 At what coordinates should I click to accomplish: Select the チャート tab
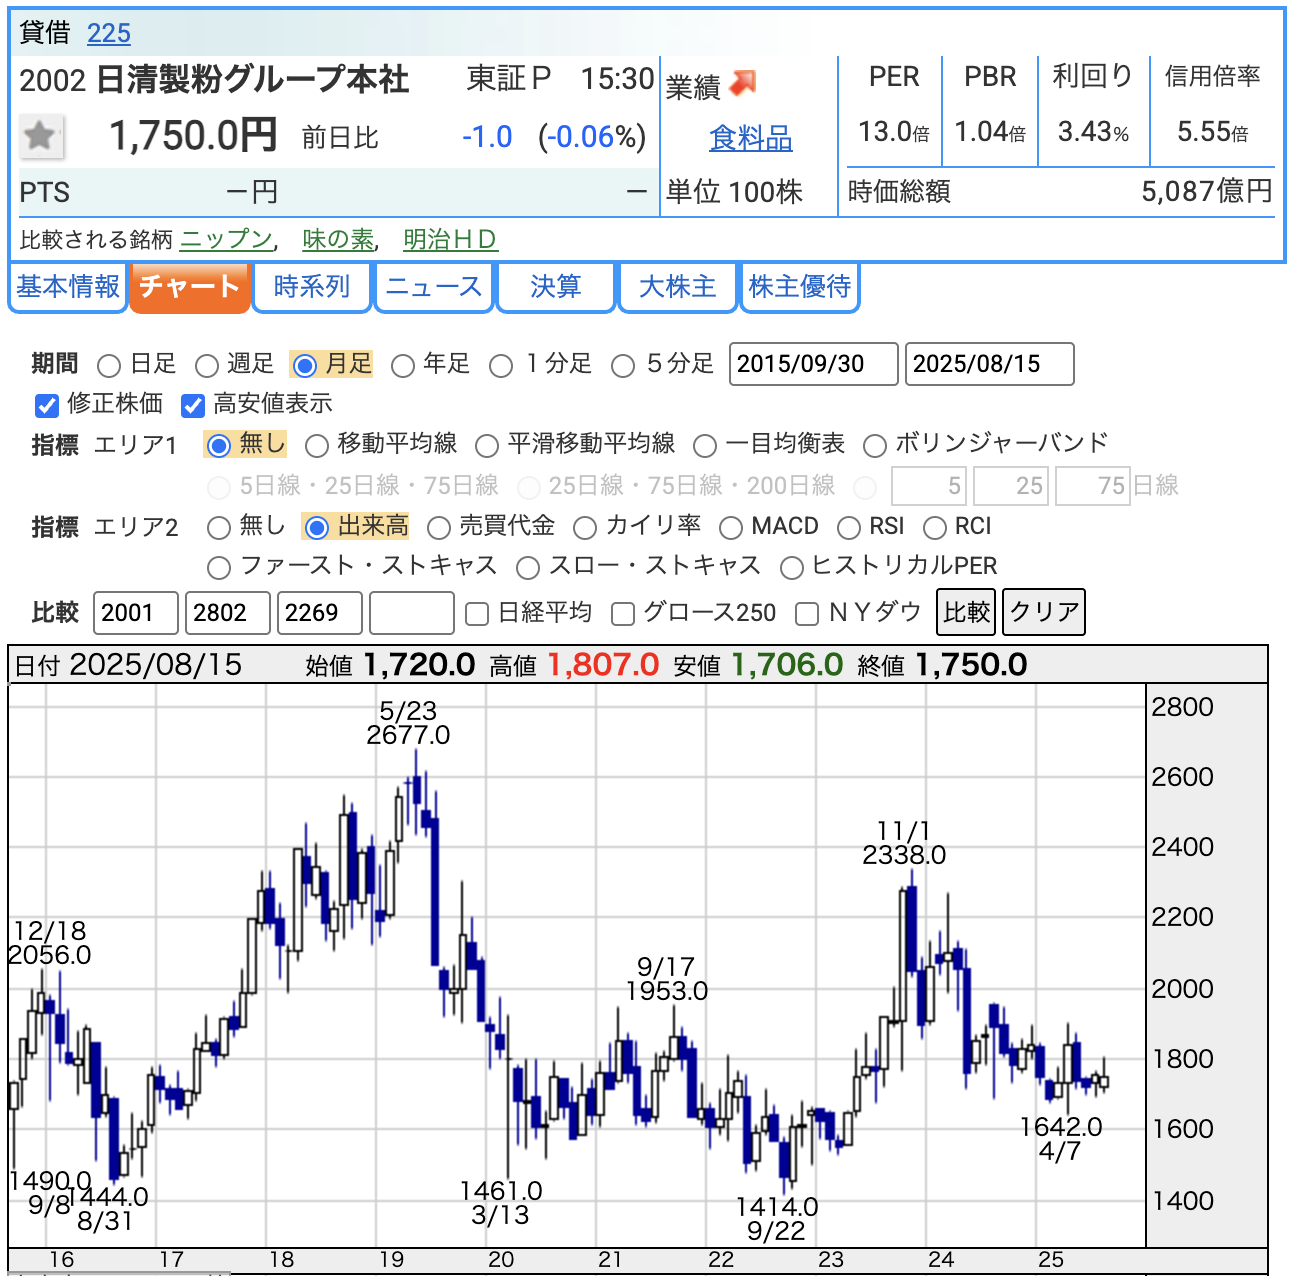tap(189, 287)
